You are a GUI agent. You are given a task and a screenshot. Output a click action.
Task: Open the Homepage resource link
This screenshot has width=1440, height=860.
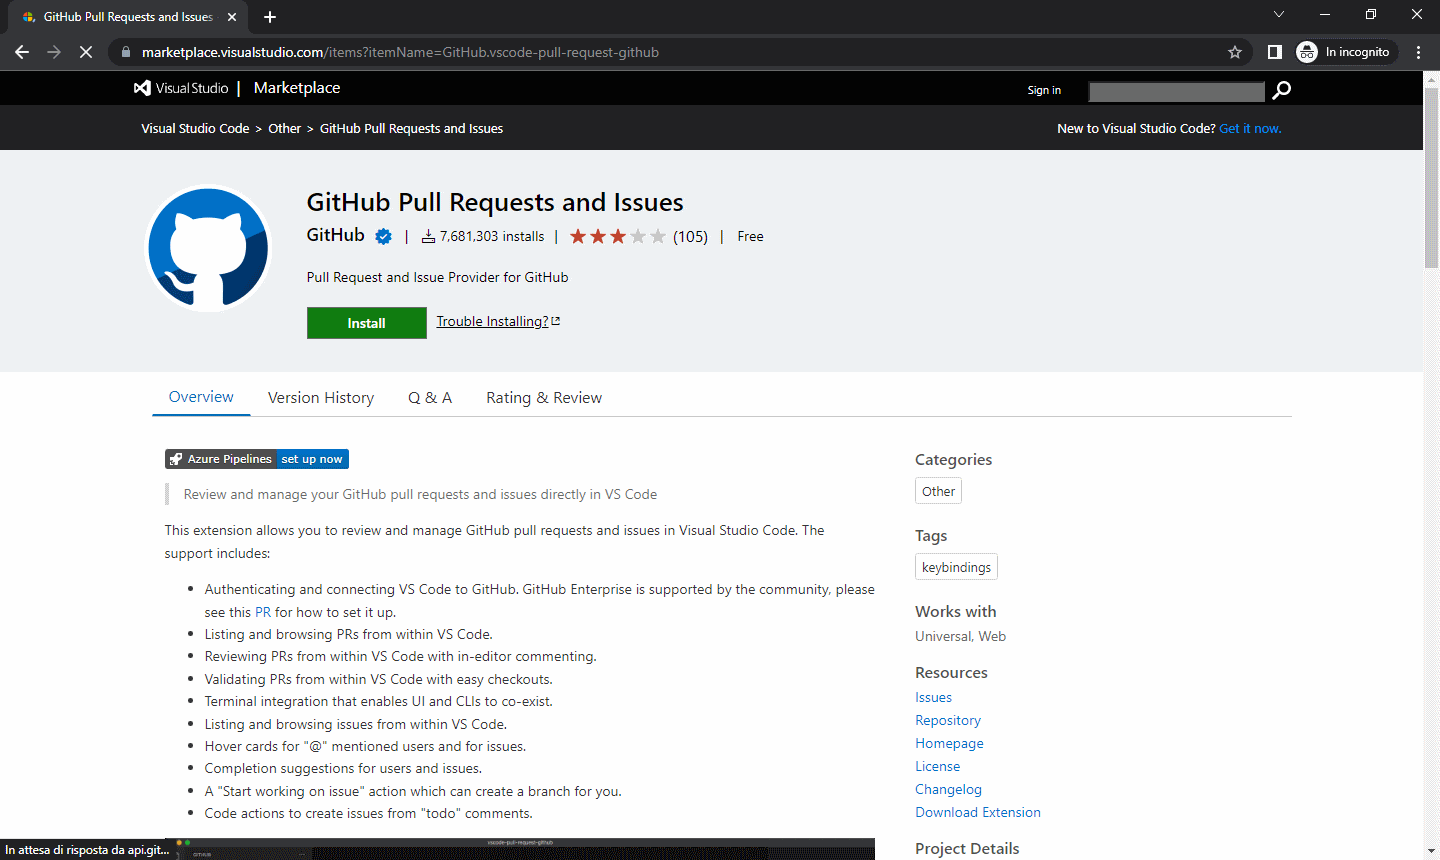click(949, 743)
